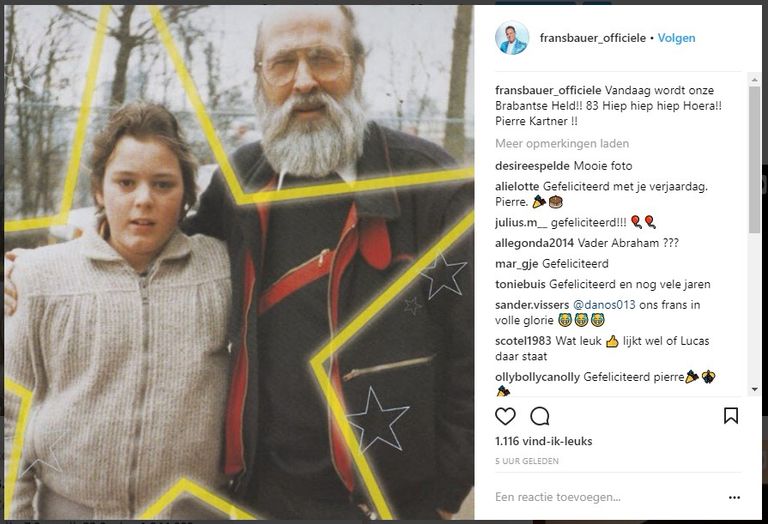Viewport: 768px width, 524px height.
Task: Load more comments with Meer opmerkingen laden
Action: (x=562, y=143)
